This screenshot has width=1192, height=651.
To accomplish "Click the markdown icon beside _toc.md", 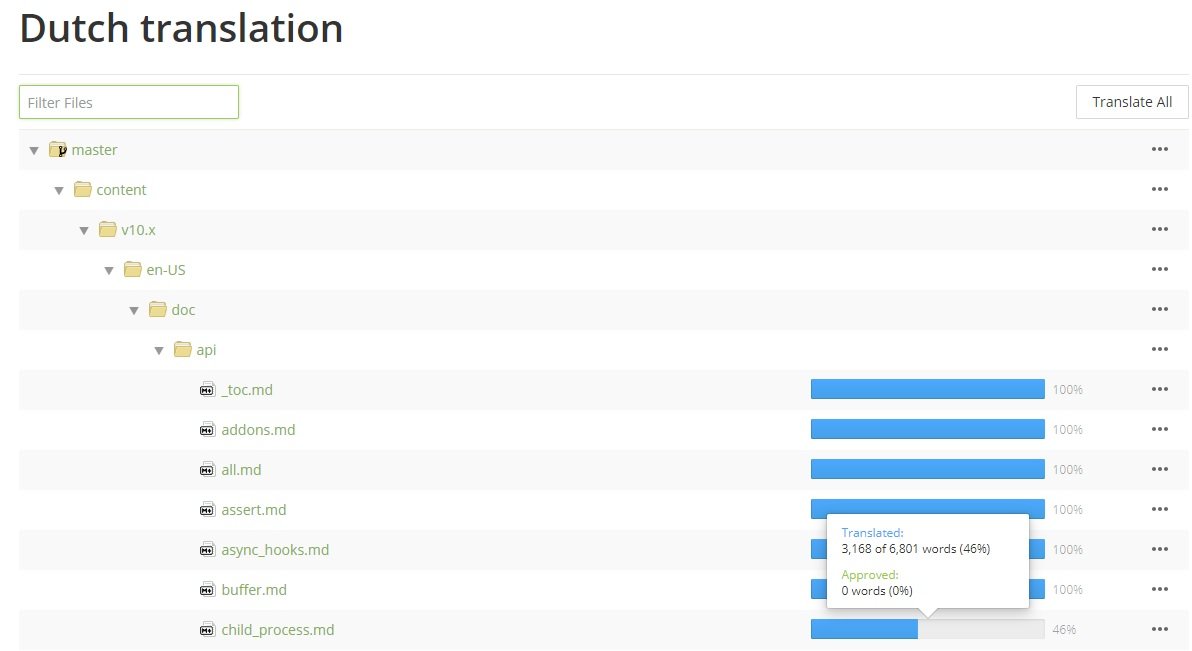I will pos(207,390).
